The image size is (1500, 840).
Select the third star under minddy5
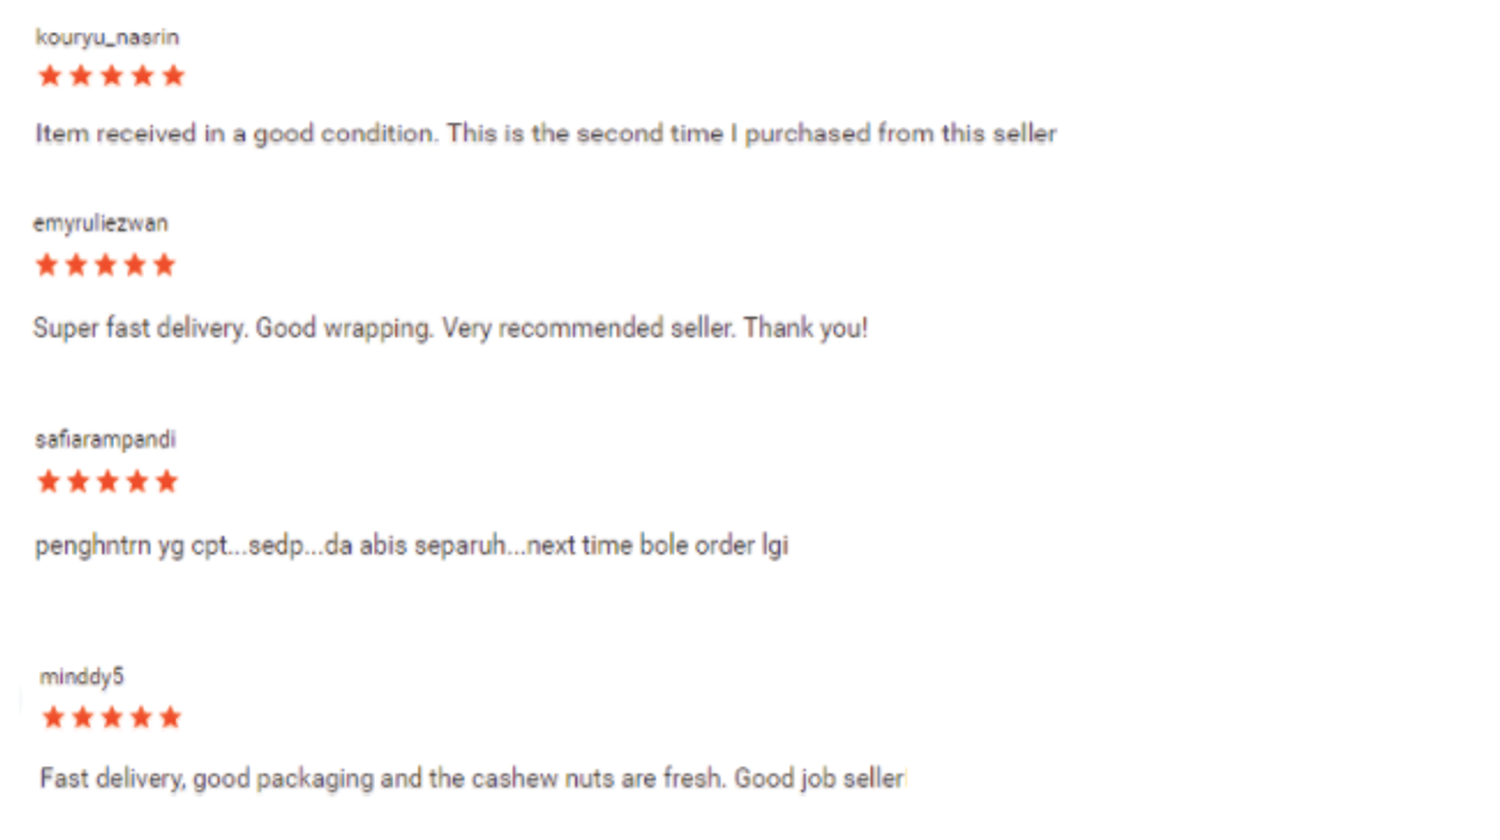coord(112,717)
